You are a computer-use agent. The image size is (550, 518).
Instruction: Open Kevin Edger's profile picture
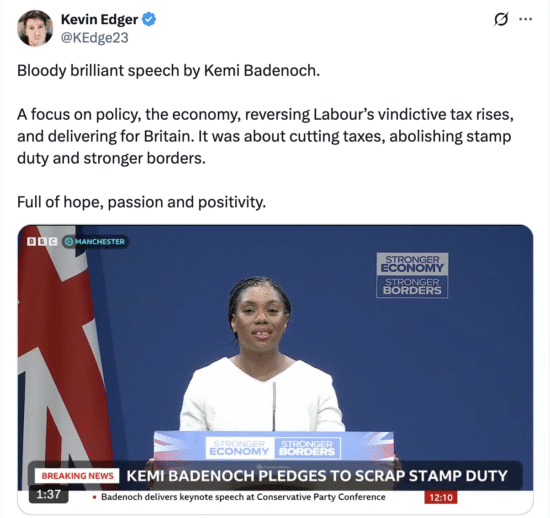[x=35, y=28]
